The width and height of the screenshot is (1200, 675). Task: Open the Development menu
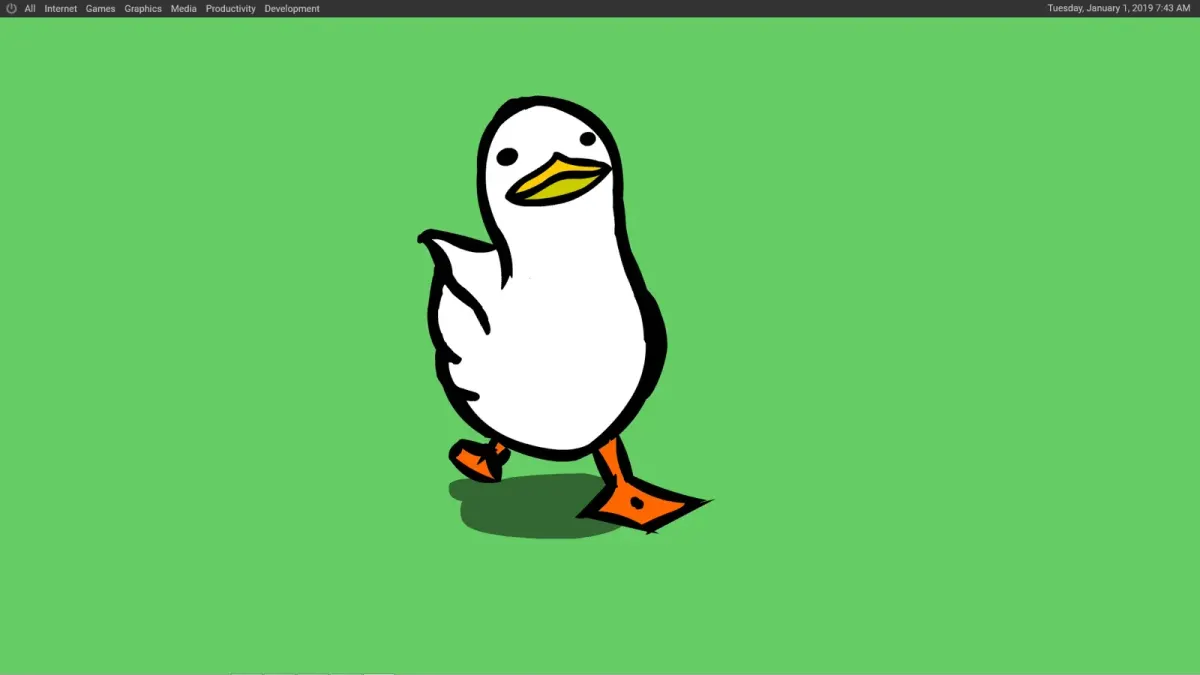292,8
